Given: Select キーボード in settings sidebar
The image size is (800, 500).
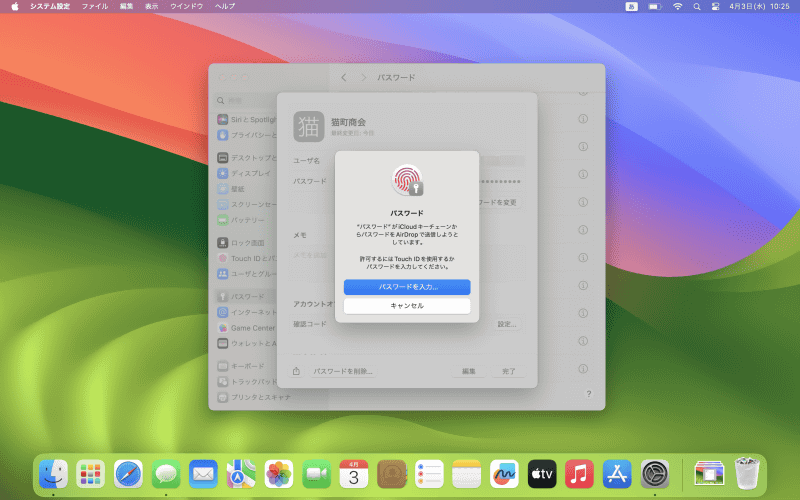Looking at the screenshot, I should pos(246,366).
